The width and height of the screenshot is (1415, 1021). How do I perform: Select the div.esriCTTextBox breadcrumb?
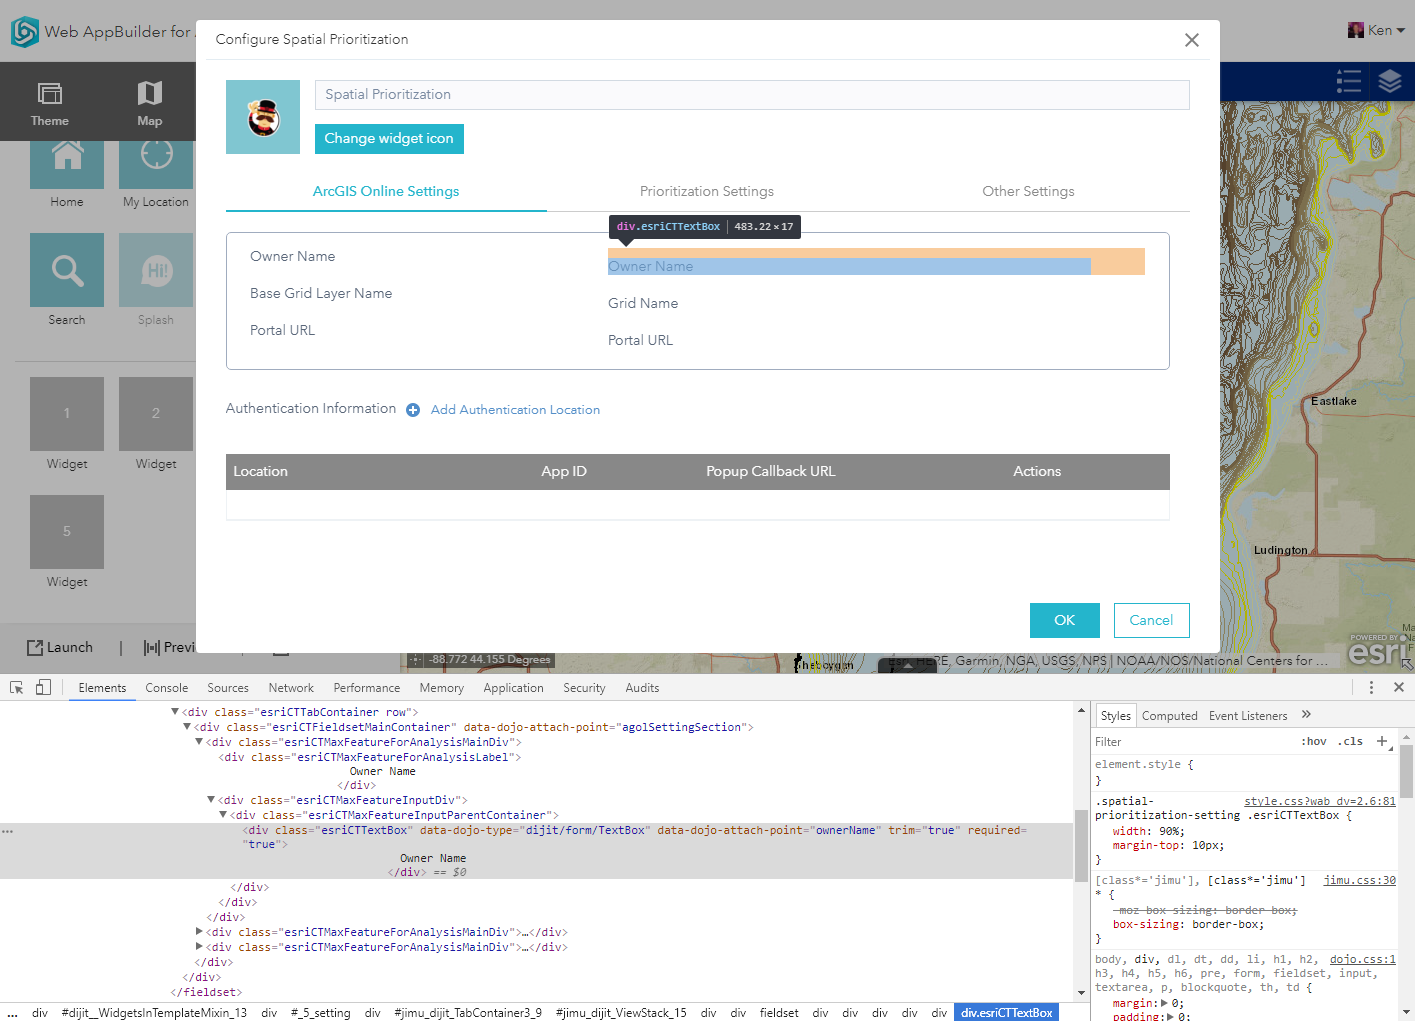coord(1007,1013)
